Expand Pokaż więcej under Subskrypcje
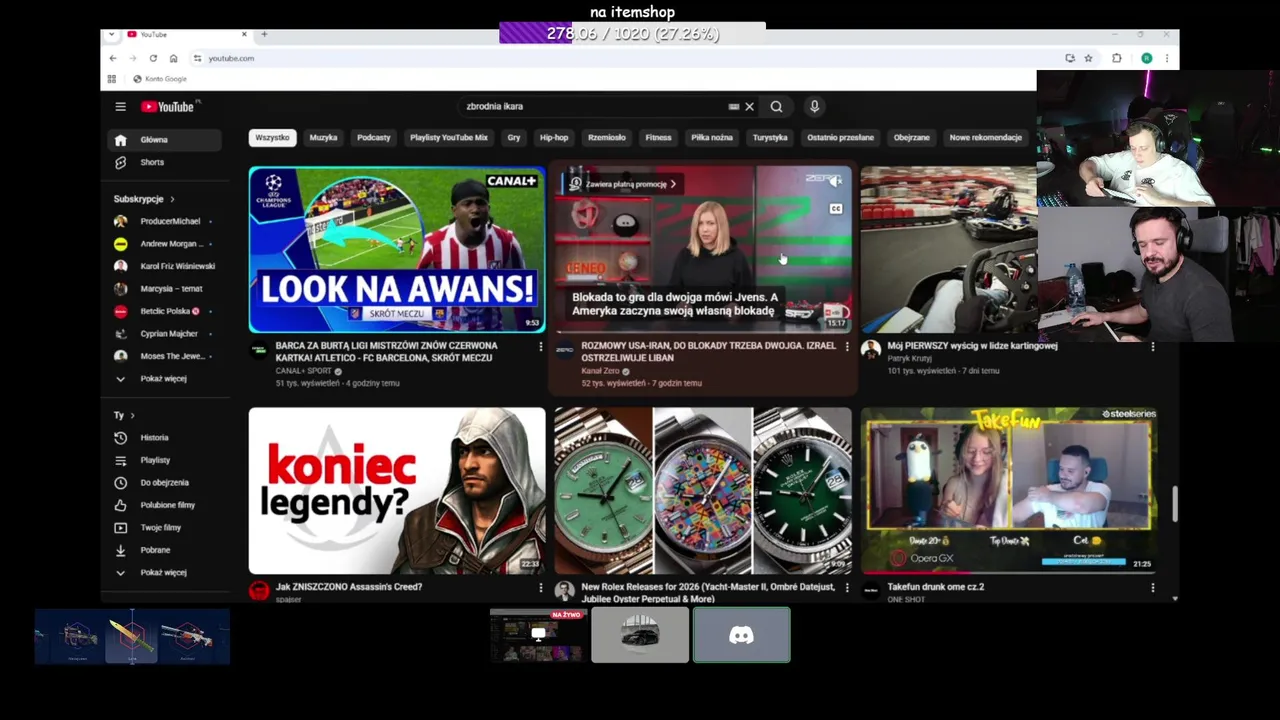Image resolution: width=1280 pixels, height=720 pixels. (x=164, y=378)
